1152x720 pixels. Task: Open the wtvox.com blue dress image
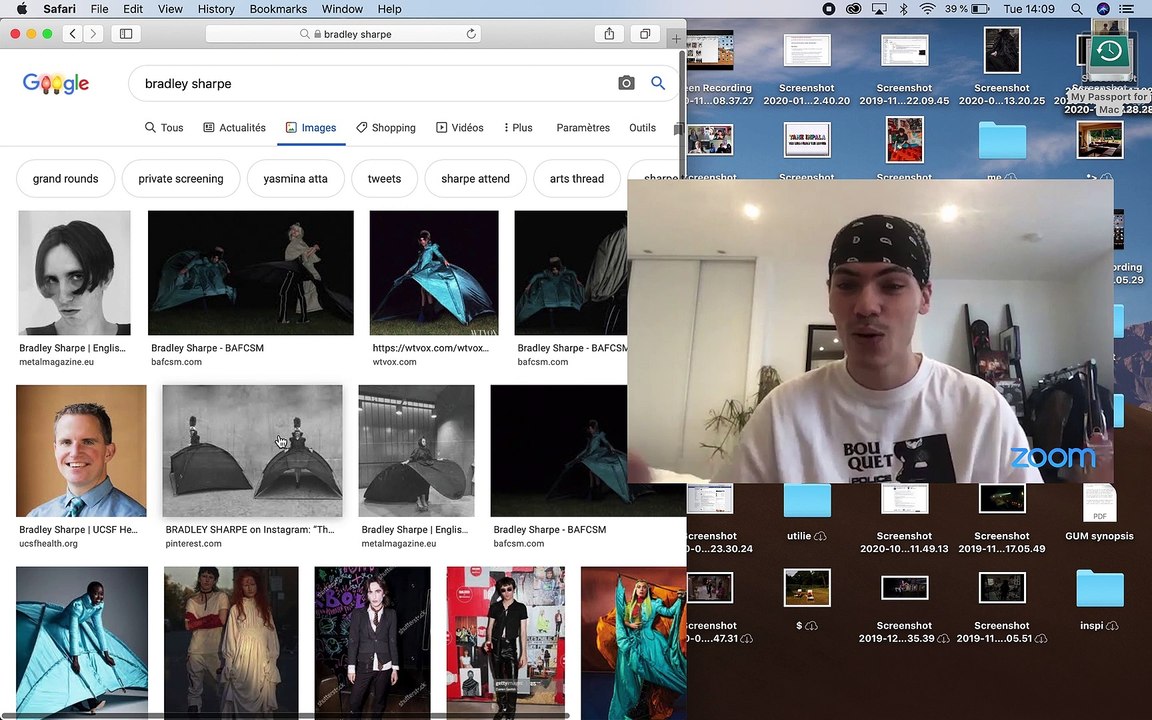[433, 273]
